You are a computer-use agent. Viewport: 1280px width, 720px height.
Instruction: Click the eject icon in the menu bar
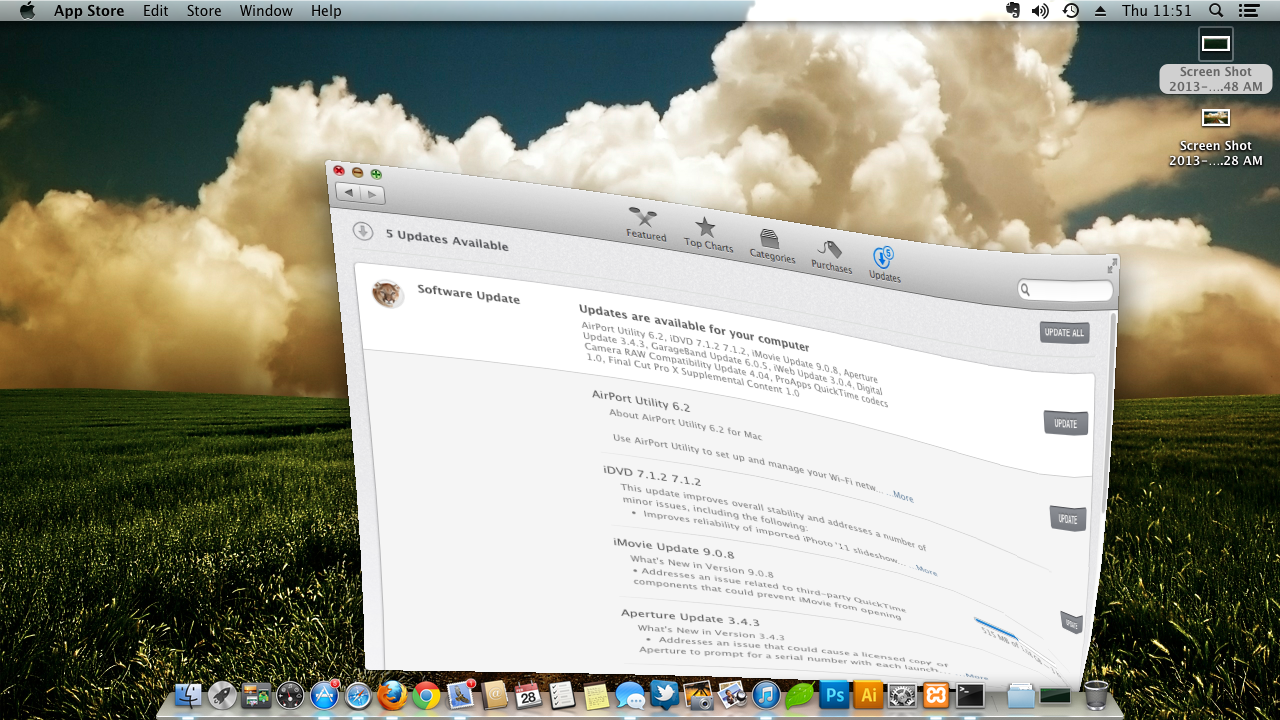pyautogui.click(x=1100, y=11)
